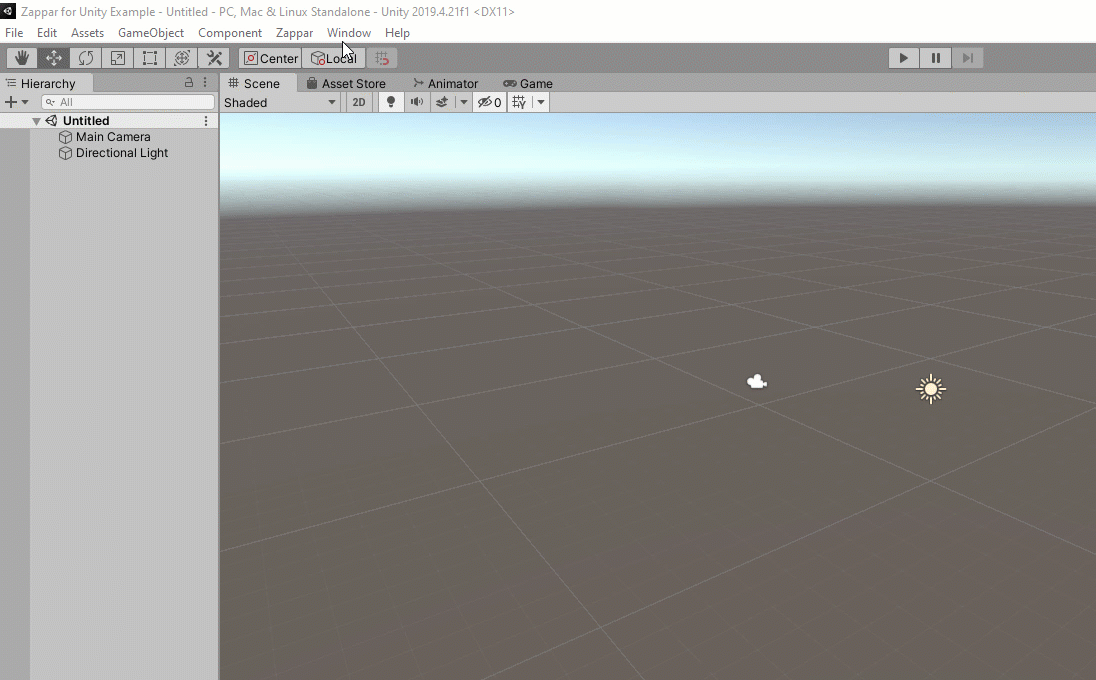The width and height of the screenshot is (1096, 680).
Task: Select Main Camera in Hierarchy
Action: coord(113,137)
